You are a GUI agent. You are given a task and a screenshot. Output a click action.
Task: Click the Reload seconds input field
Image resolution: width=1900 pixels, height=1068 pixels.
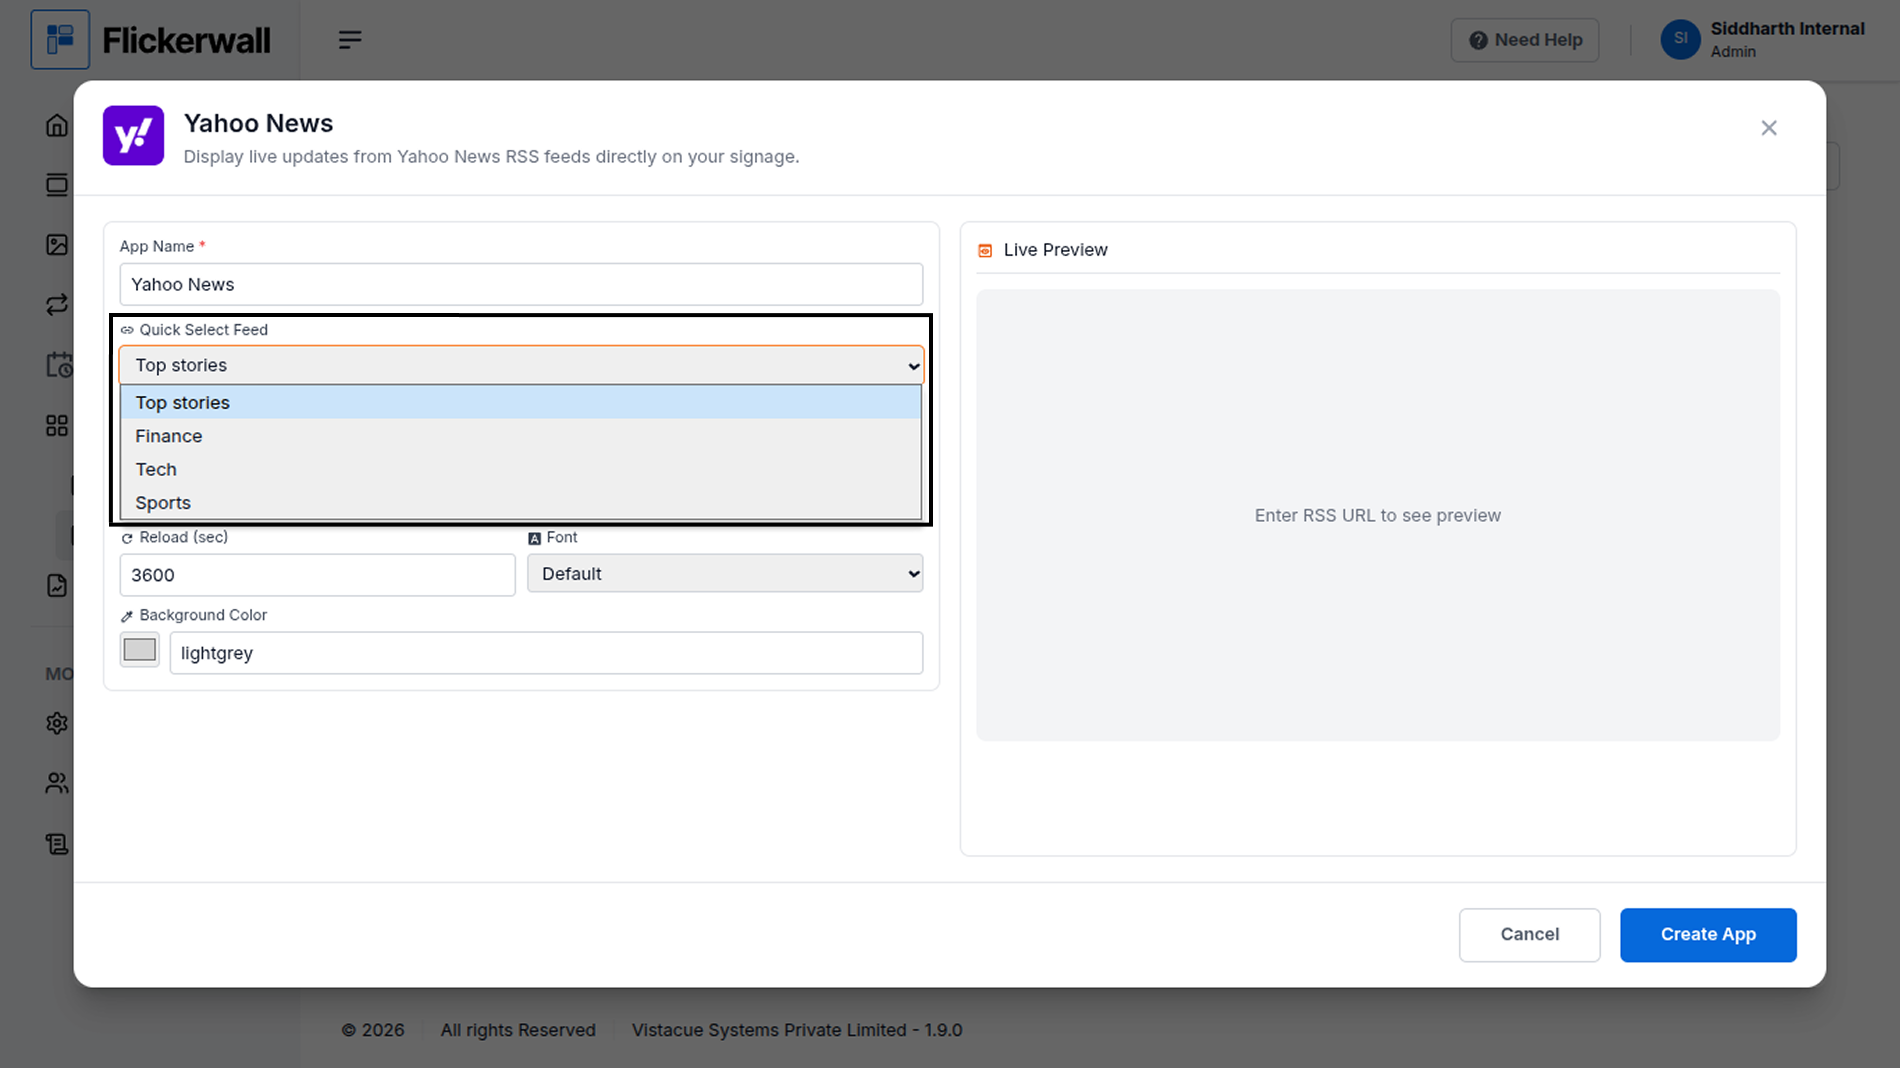[317, 575]
